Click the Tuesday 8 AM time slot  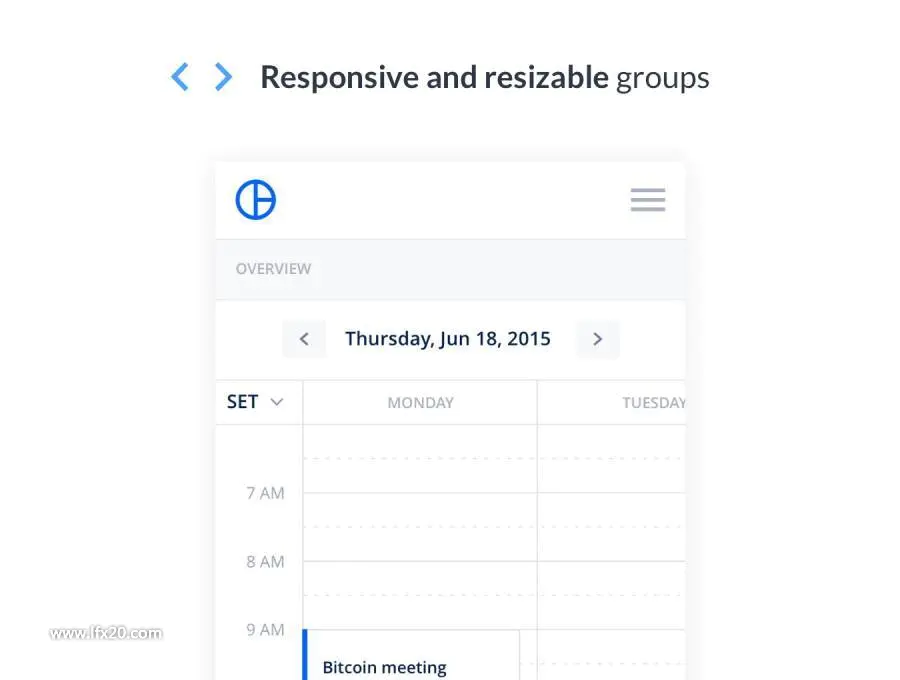(x=612, y=595)
